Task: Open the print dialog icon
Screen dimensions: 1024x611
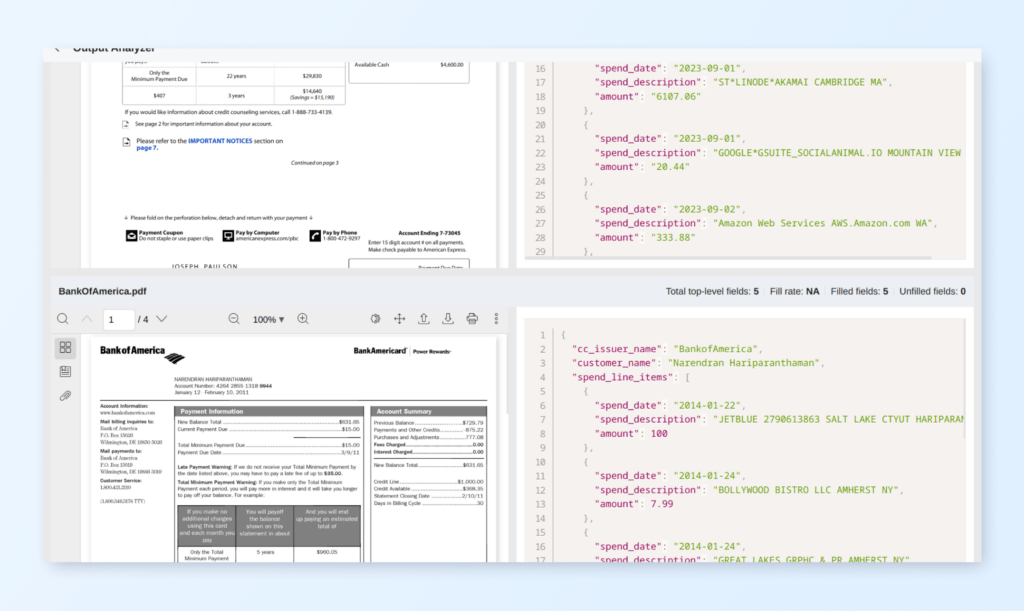Action: 471,318
